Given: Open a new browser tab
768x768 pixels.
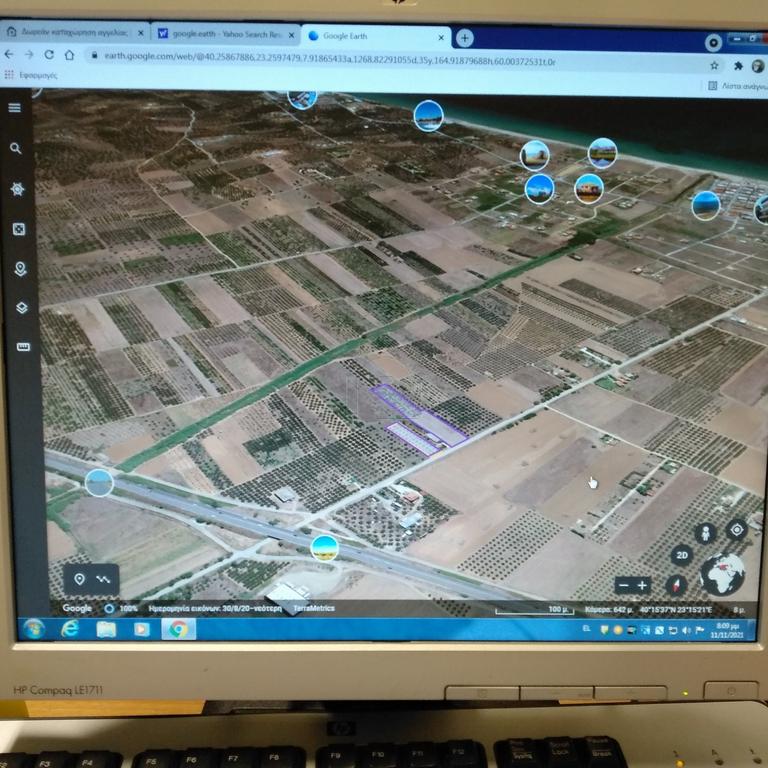Looking at the screenshot, I should coord(464,38).
